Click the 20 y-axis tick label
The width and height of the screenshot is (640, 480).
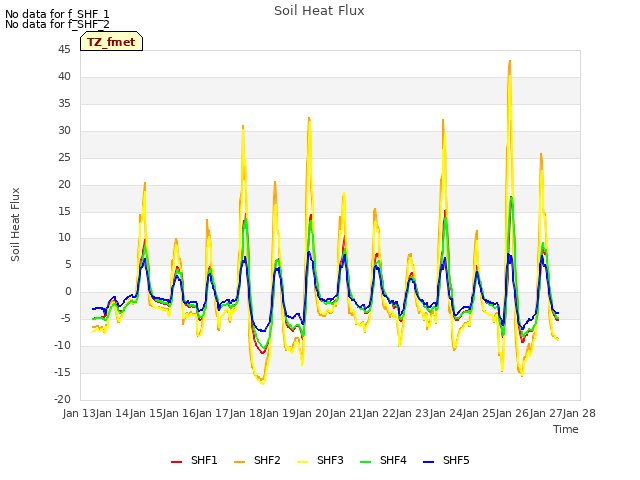pyautogui.click(x=64, y=184)
